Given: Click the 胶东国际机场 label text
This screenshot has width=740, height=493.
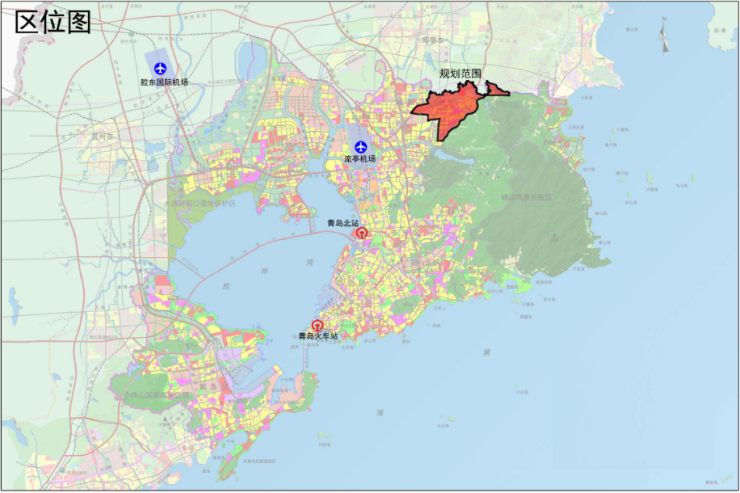Looking at the screenshot, I should click(x=164, y=82).
